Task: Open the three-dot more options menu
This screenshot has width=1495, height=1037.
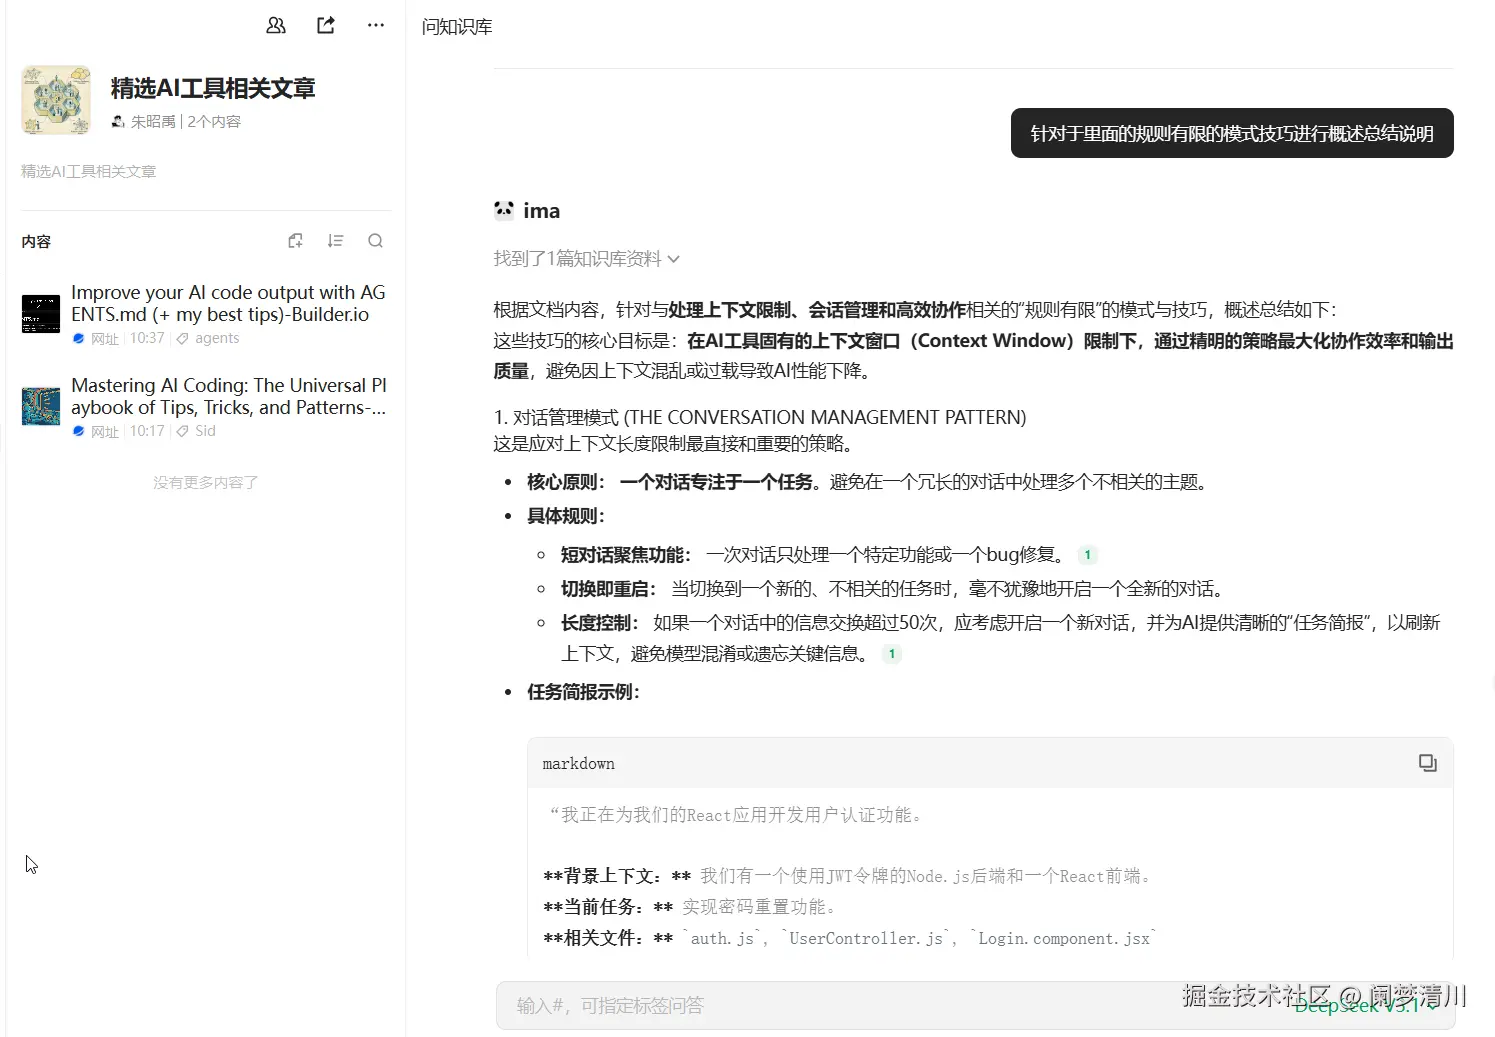Action: pyautogui.click(x=376, y=26)
